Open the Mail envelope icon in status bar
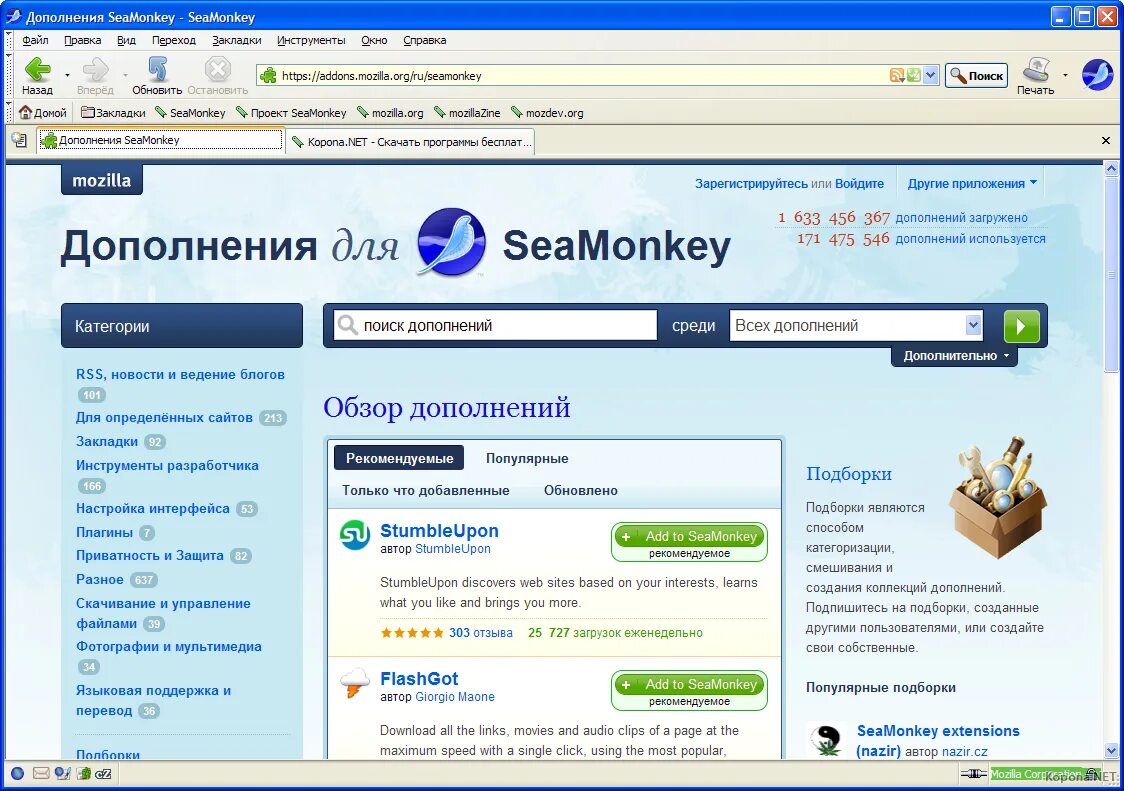This screenshot has height=791, width=1124. click(x=41, y=773)
